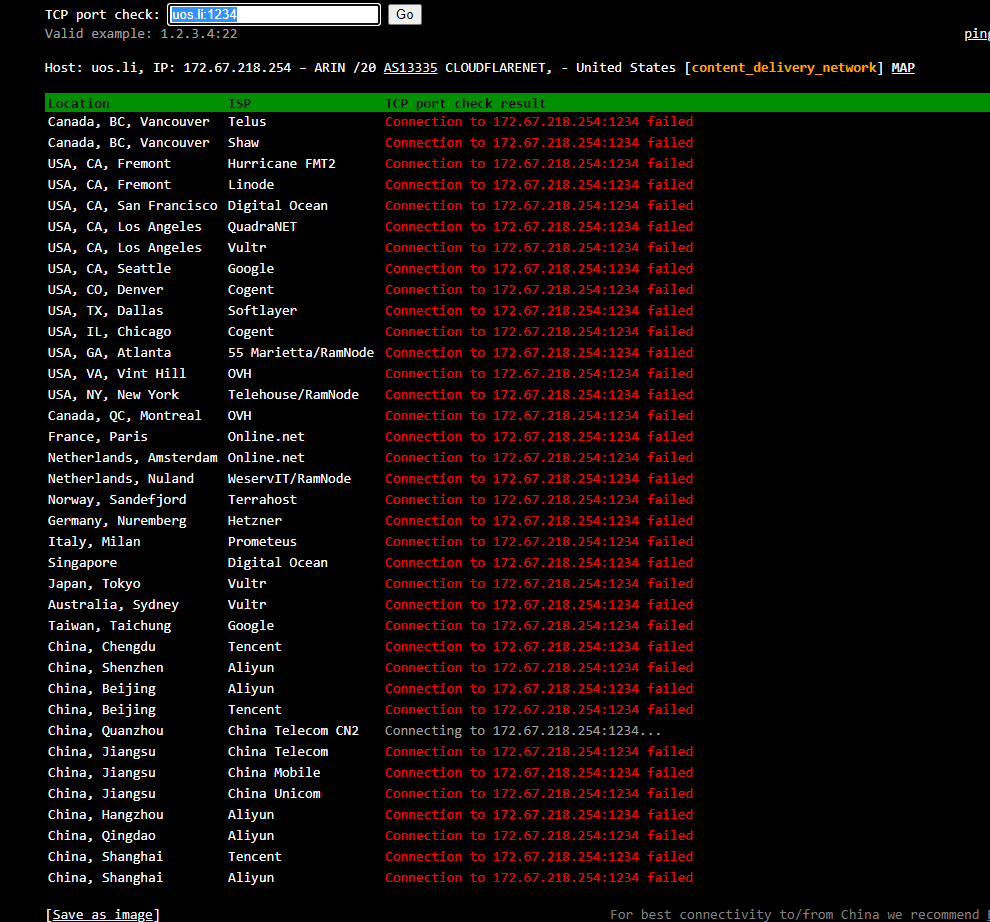Click the 'Valid example: 1.2.3.4:22' hint text

point(141,34)
